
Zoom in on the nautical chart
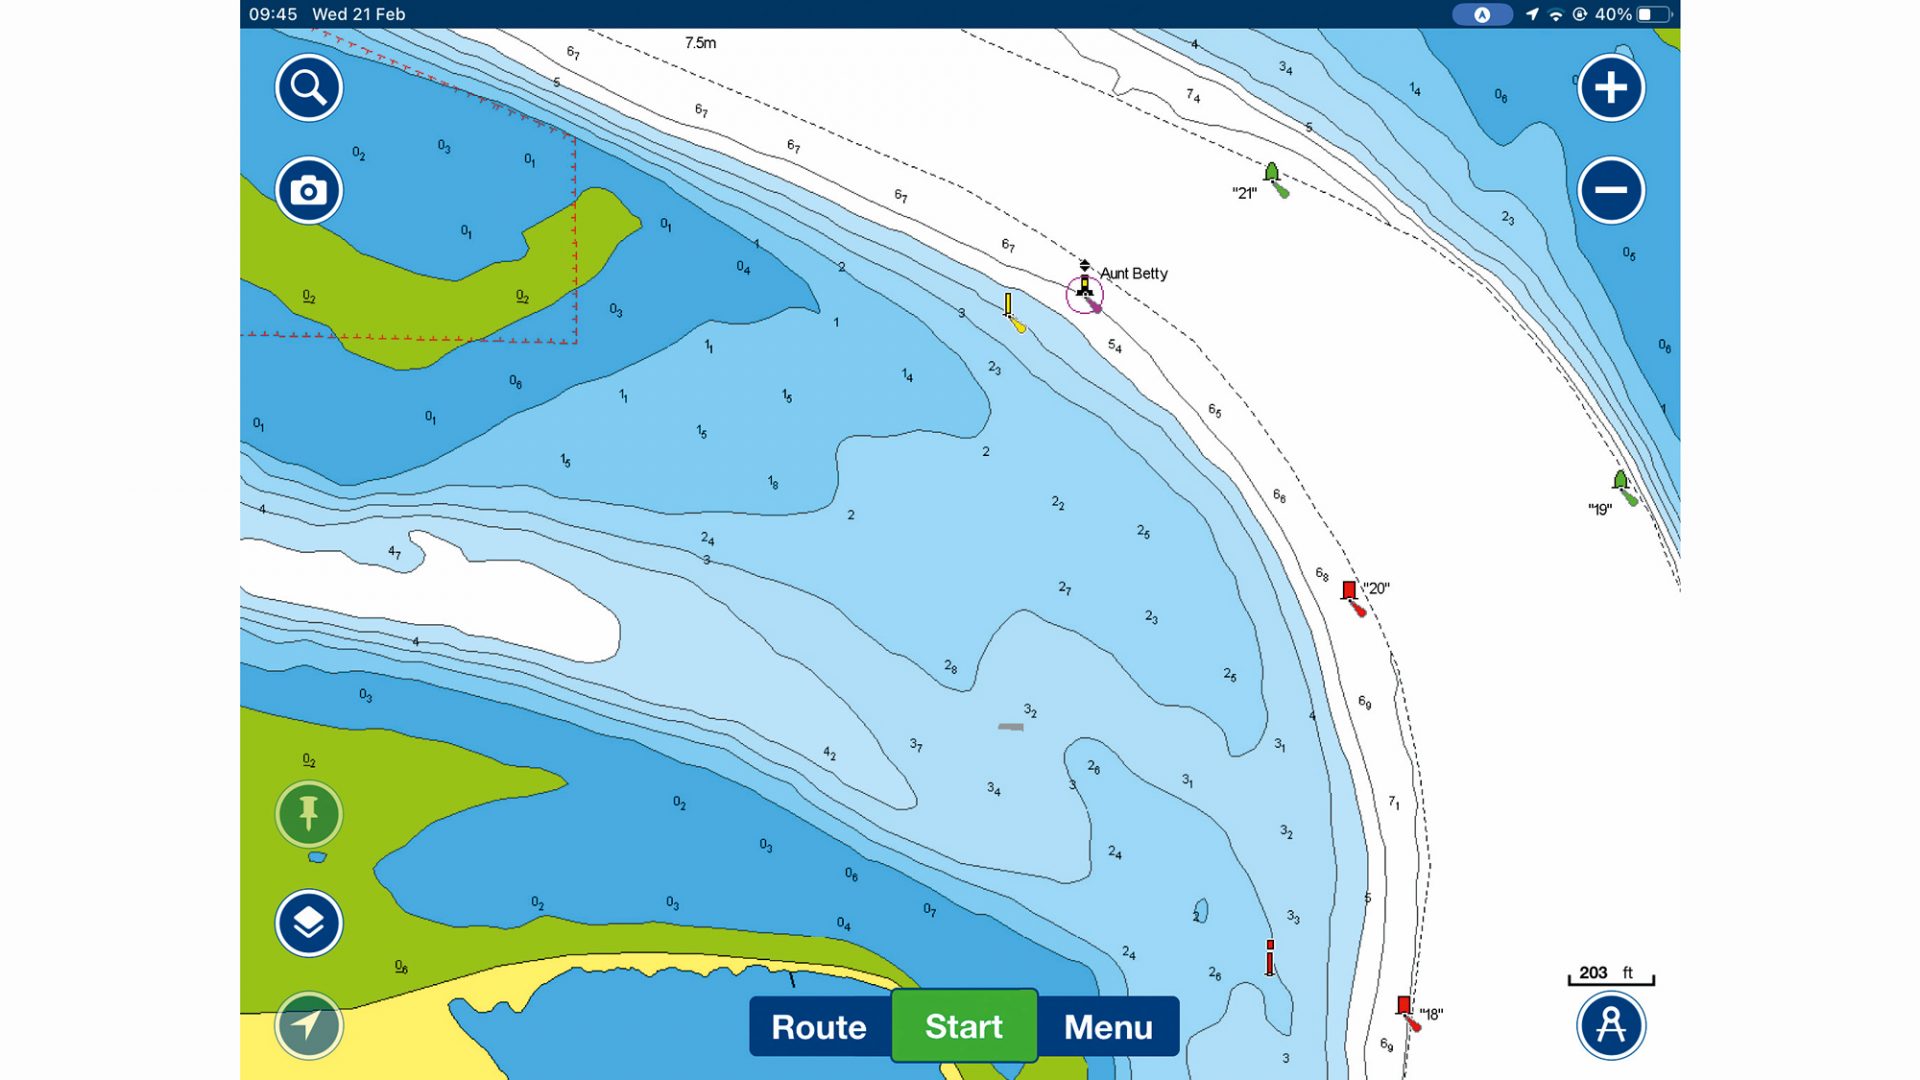coord(1611,88)
